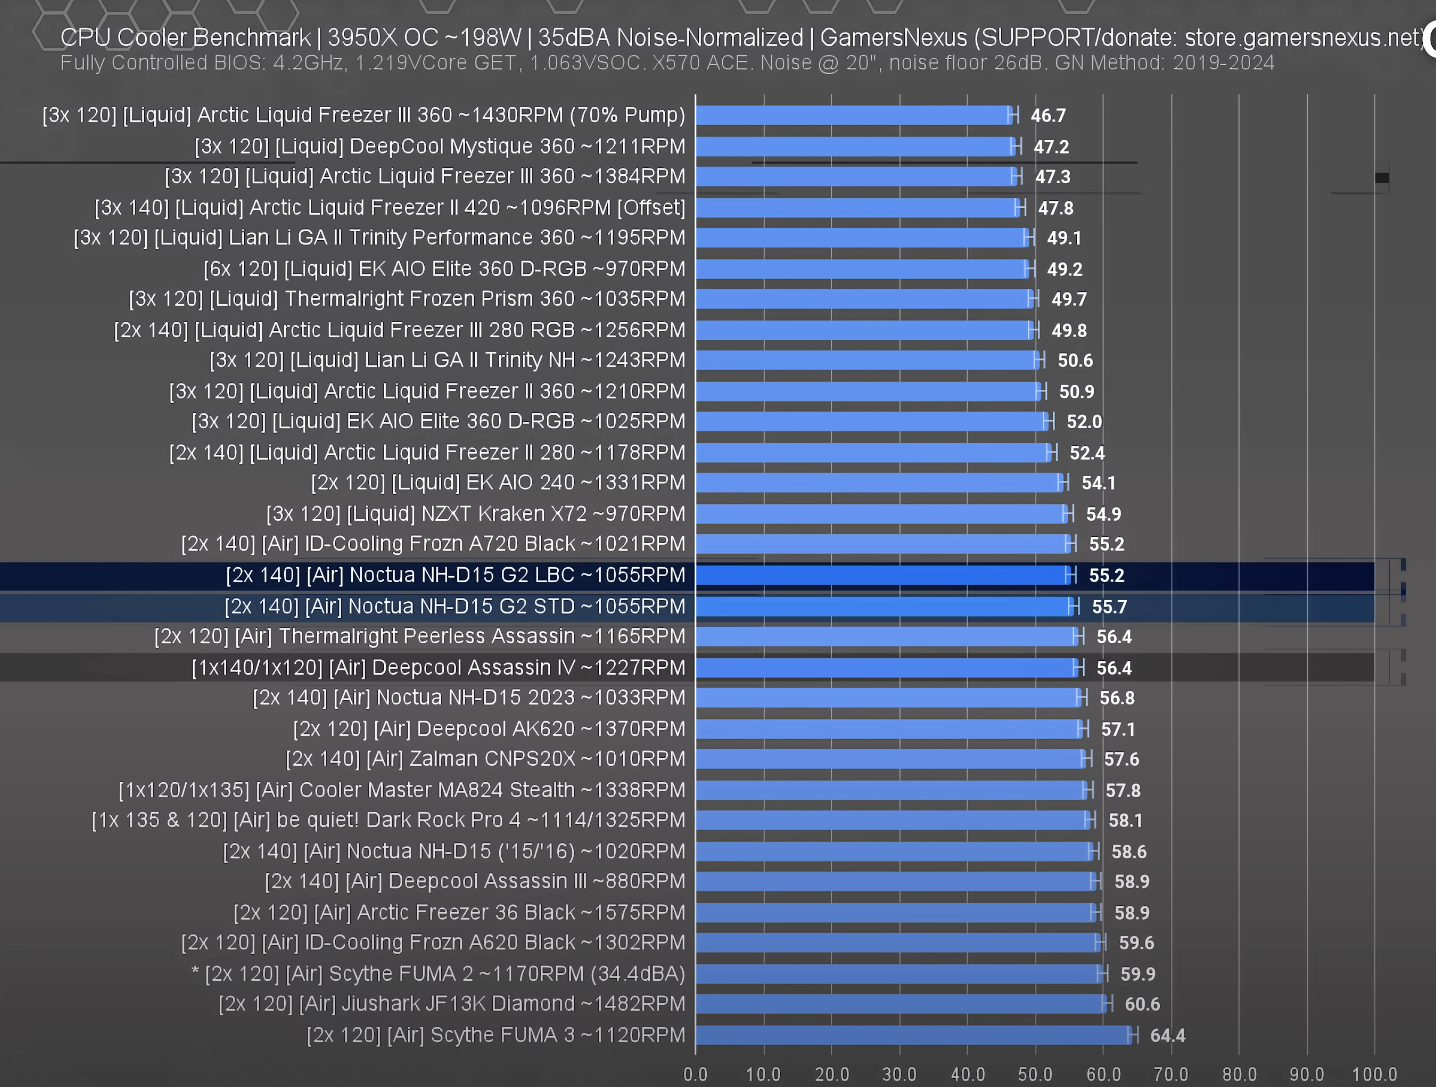Click the 20.0 x-axis tick label
The image size is (1436, 1087).
[x=832, y=1074]
